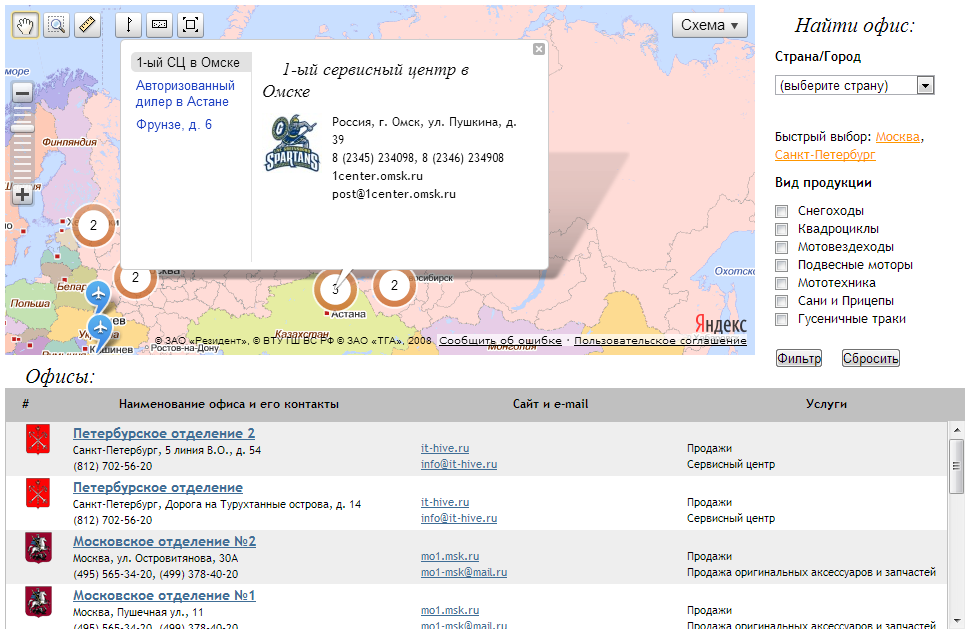Open cluster marker 3 near Астана
The image size is (970, 634).
[335, 288]
